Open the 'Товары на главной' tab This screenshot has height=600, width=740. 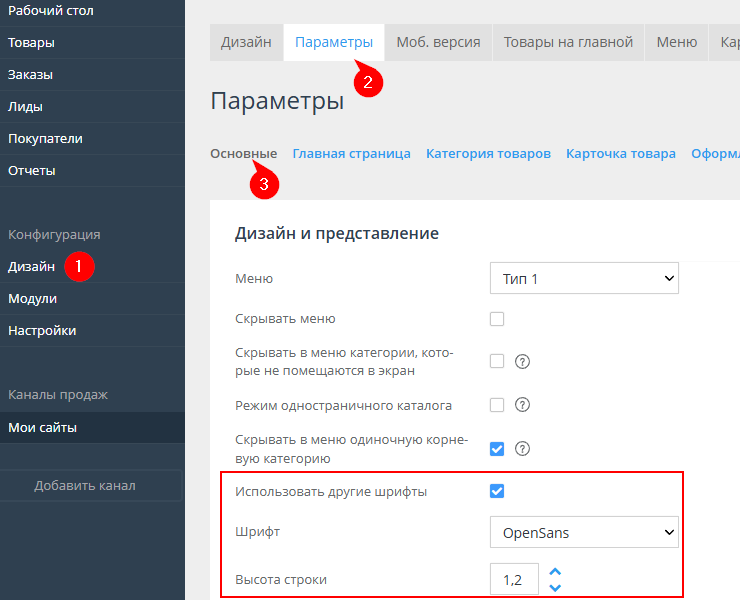pyautogui.click(x=568, y=42)
